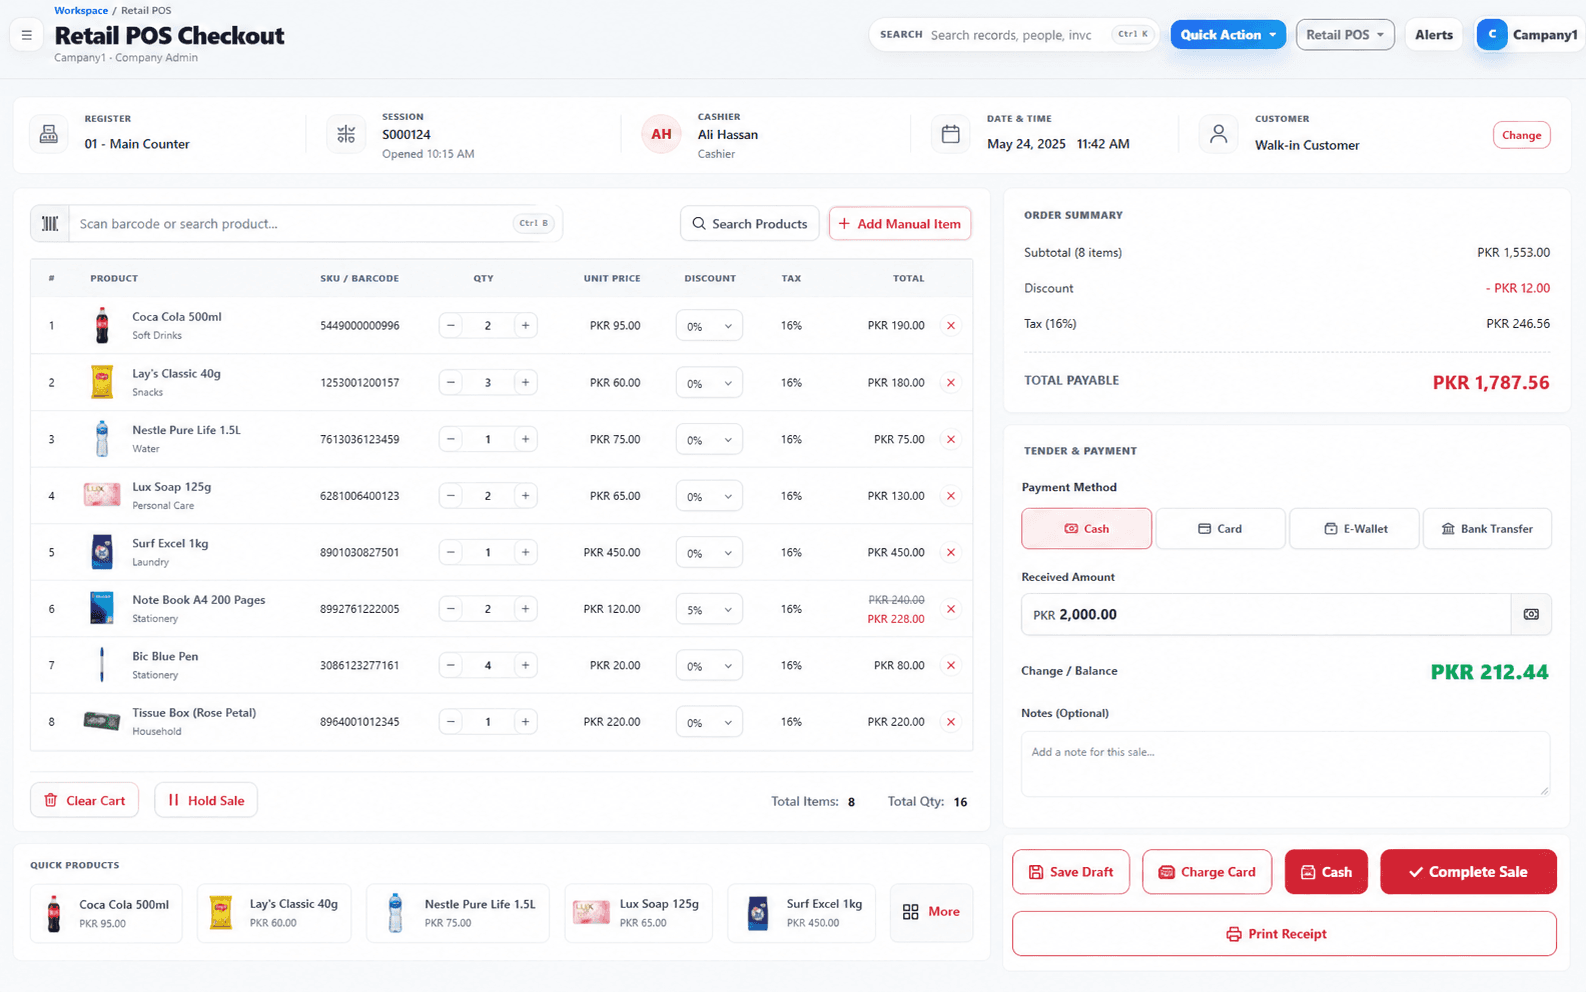The width and height of the screenshot is (1586, 992).
Task: Save the order as draft
Action: click(x=1071, y=872)
